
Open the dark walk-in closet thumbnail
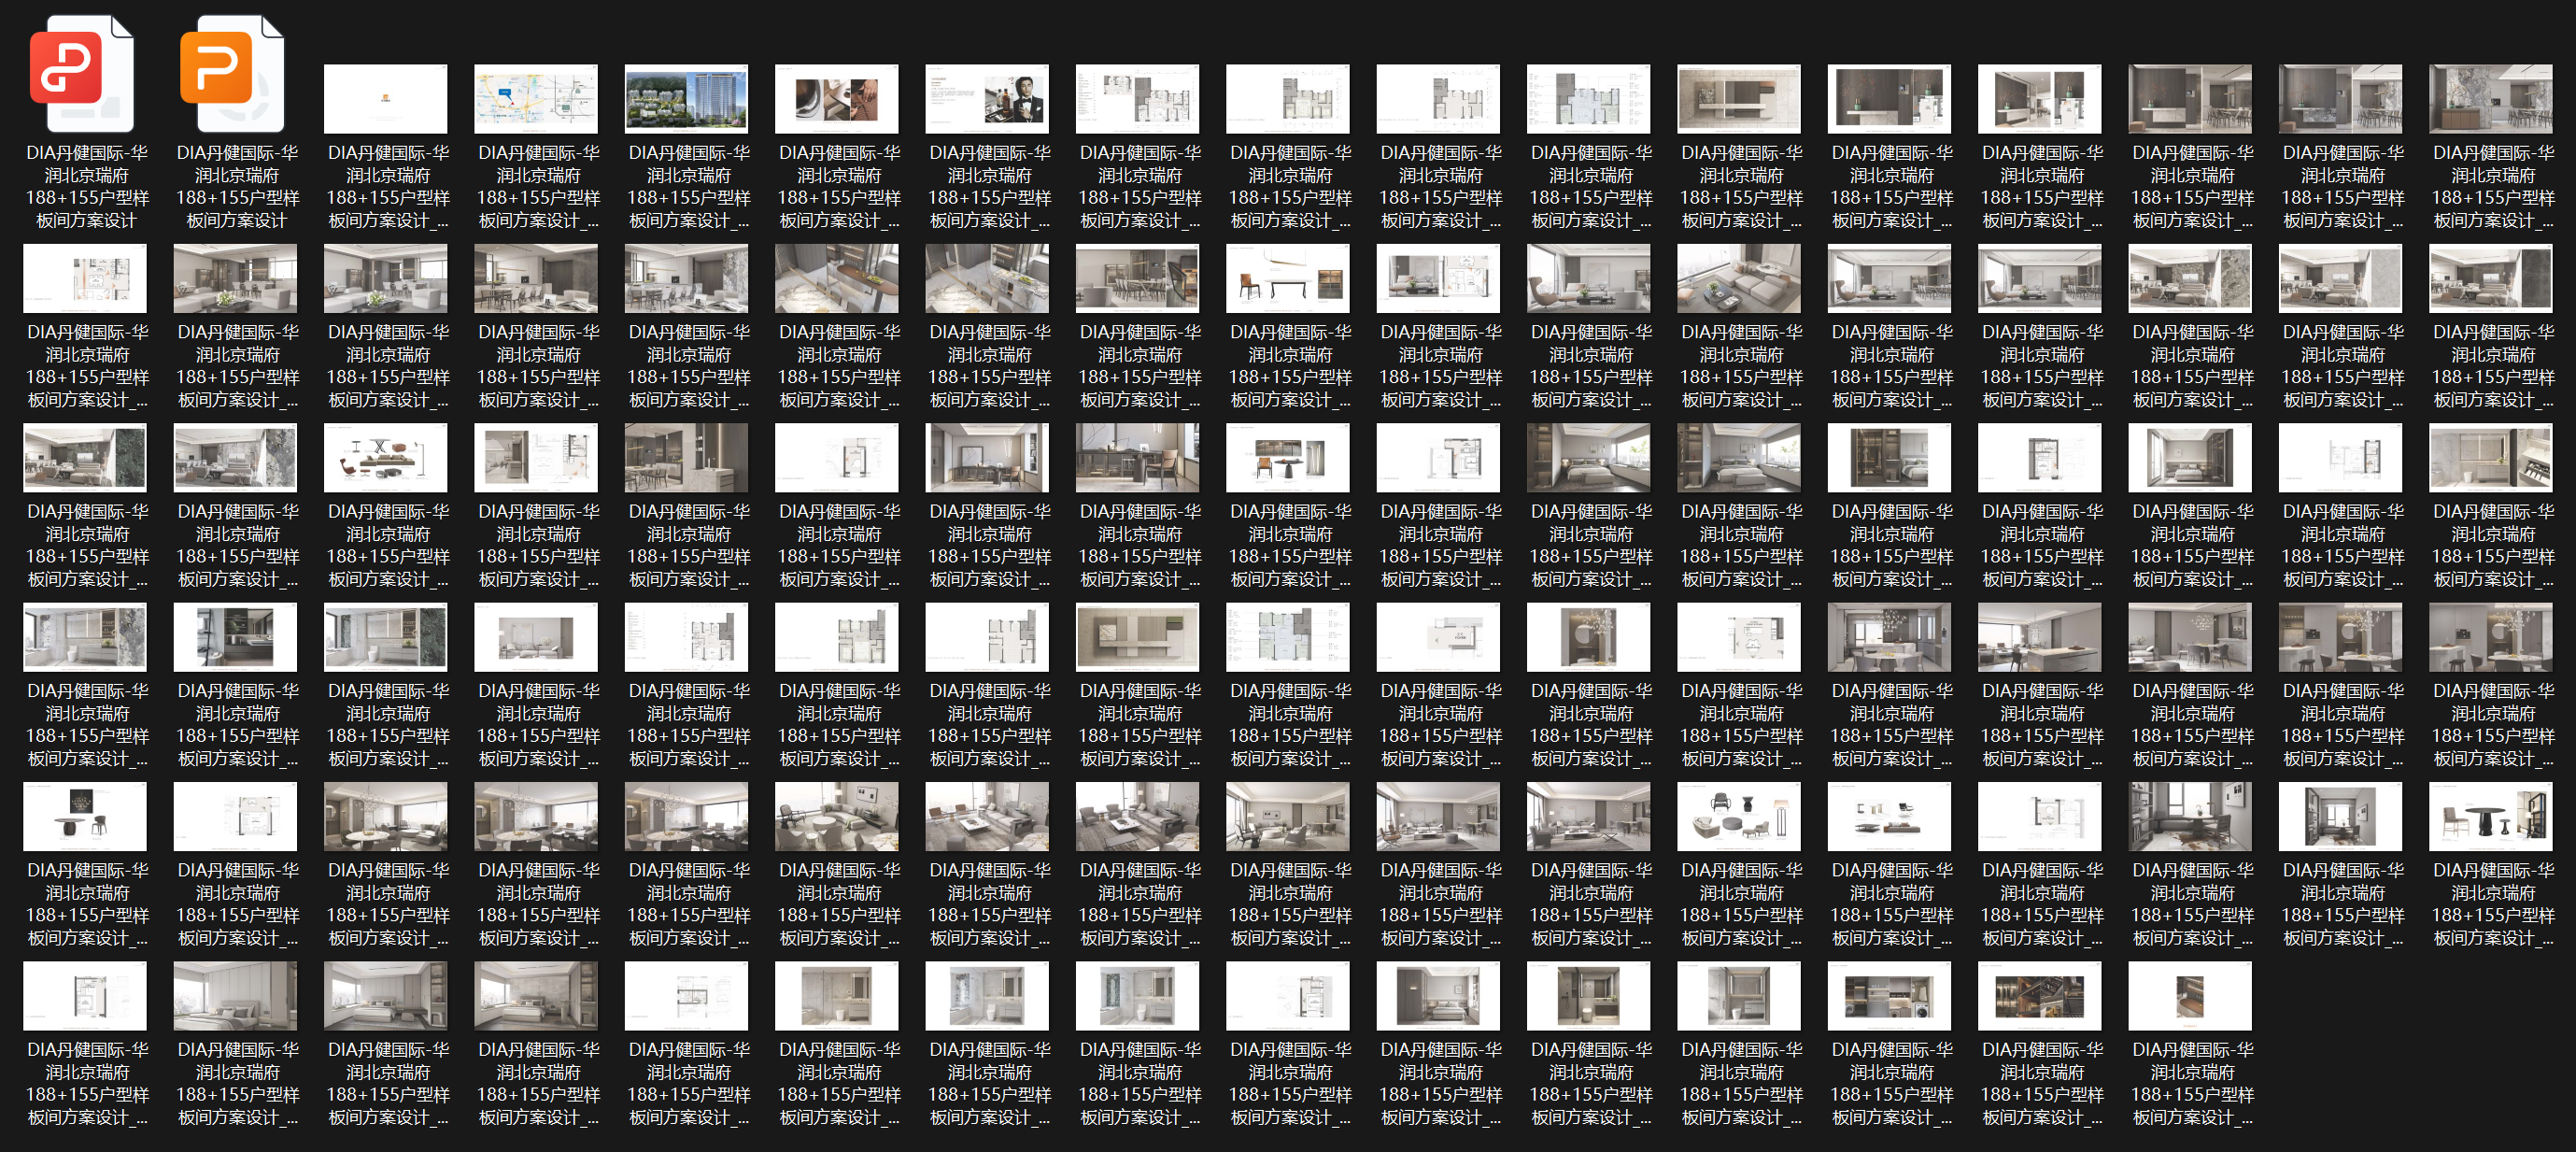tap(2039, 995)
